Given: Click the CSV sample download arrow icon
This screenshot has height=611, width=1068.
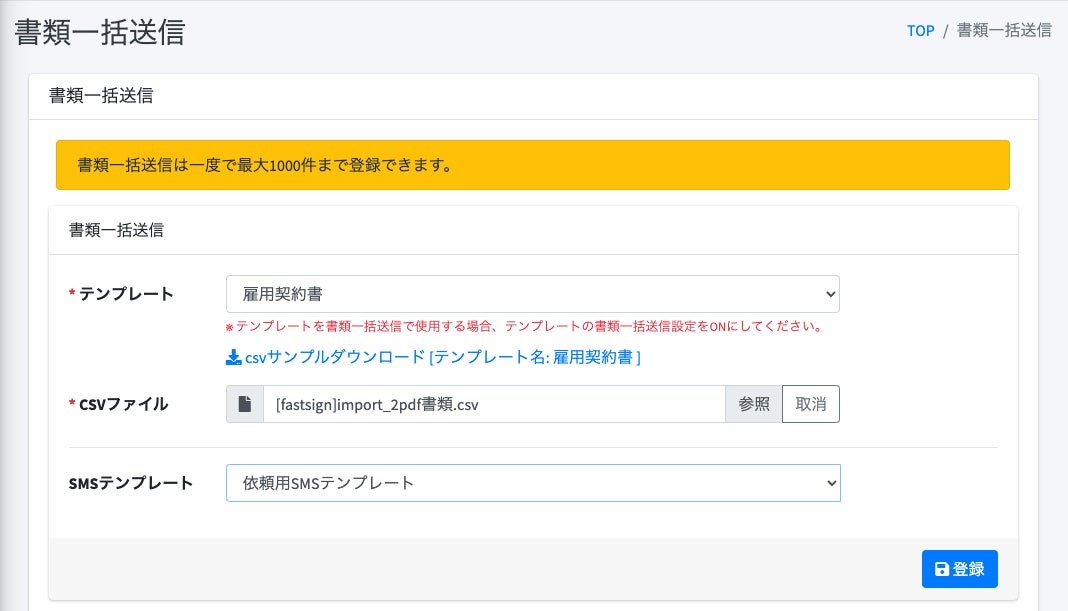Looking at the screenshot, I should click(233, 357).
